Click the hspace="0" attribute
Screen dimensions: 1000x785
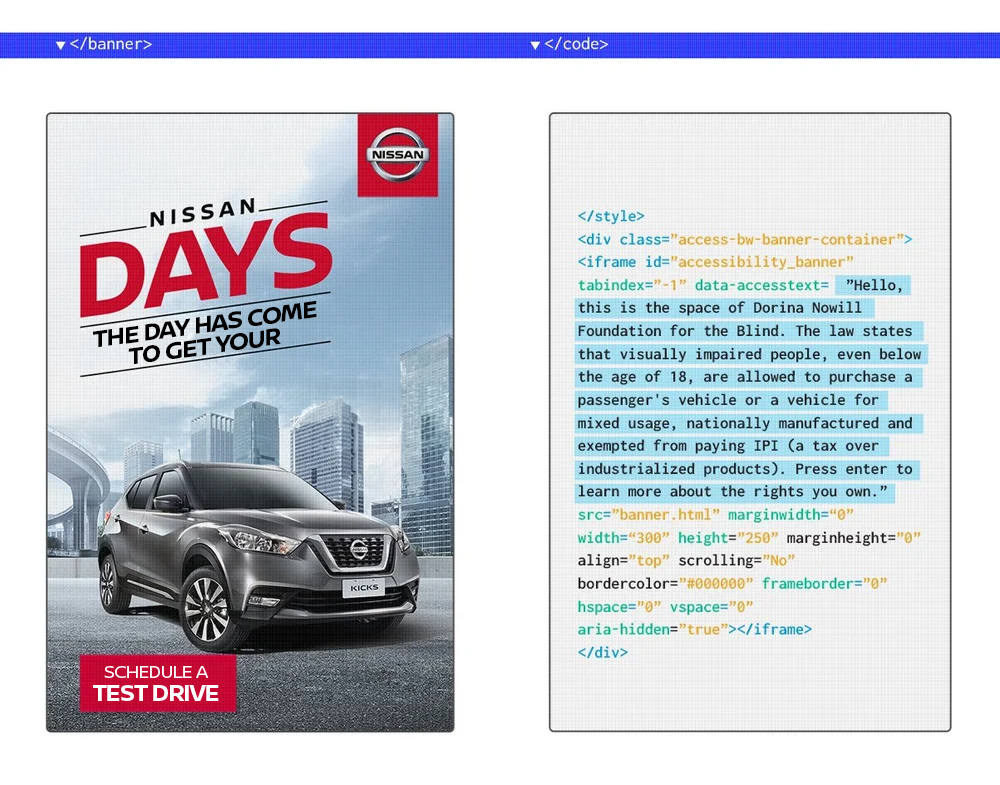(619, 606)
